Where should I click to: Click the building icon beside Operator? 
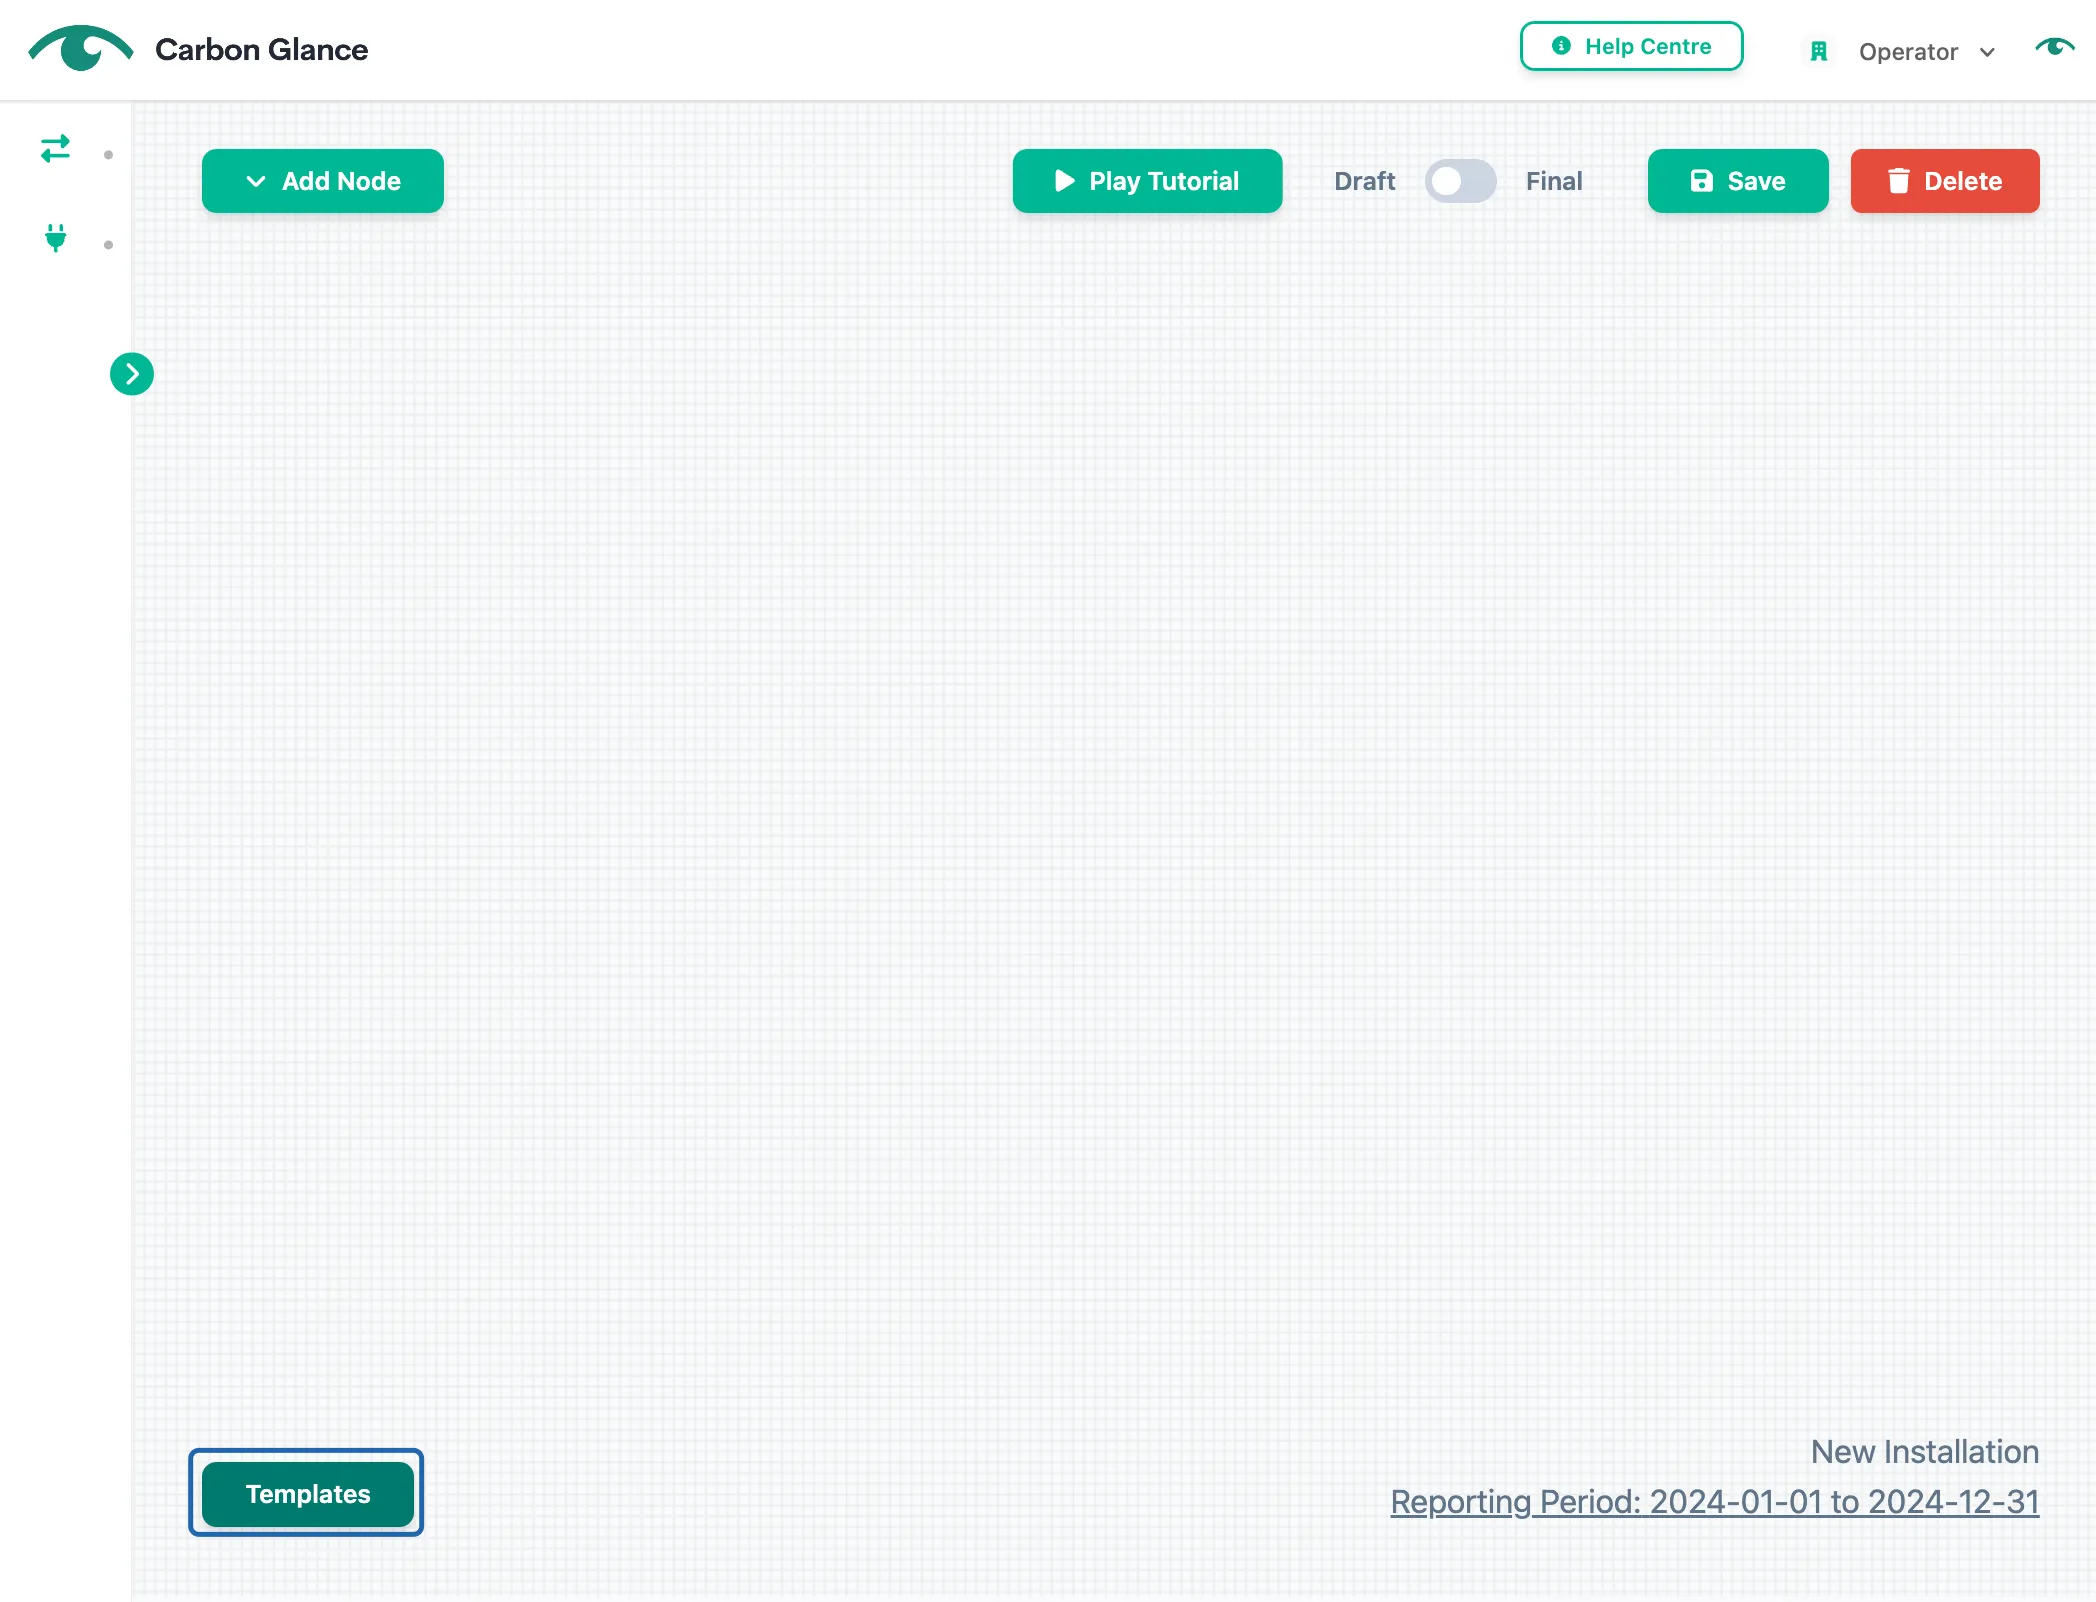point(1819,52)
